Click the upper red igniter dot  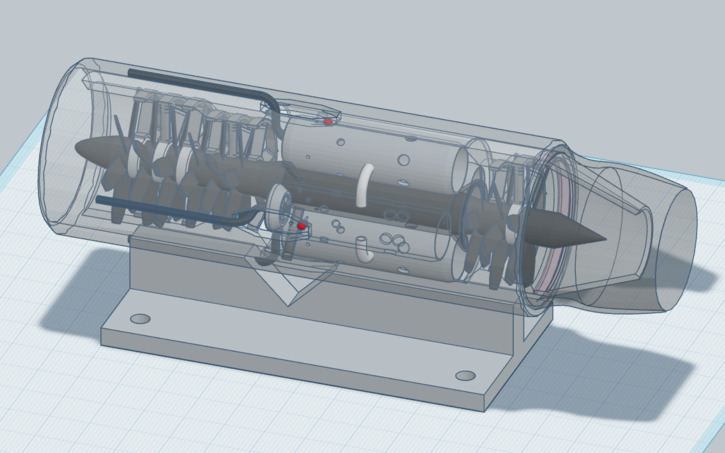coord(328,122)
